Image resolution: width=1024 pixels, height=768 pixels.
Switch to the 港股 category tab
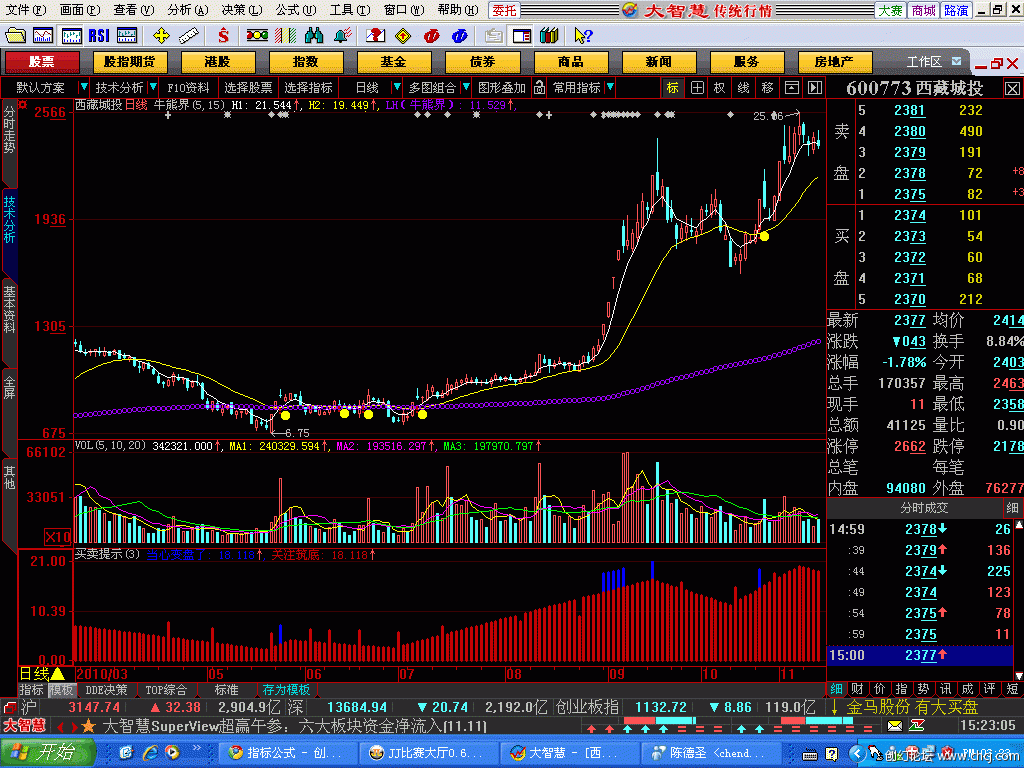pyautogui.click(x=217, y=62)
